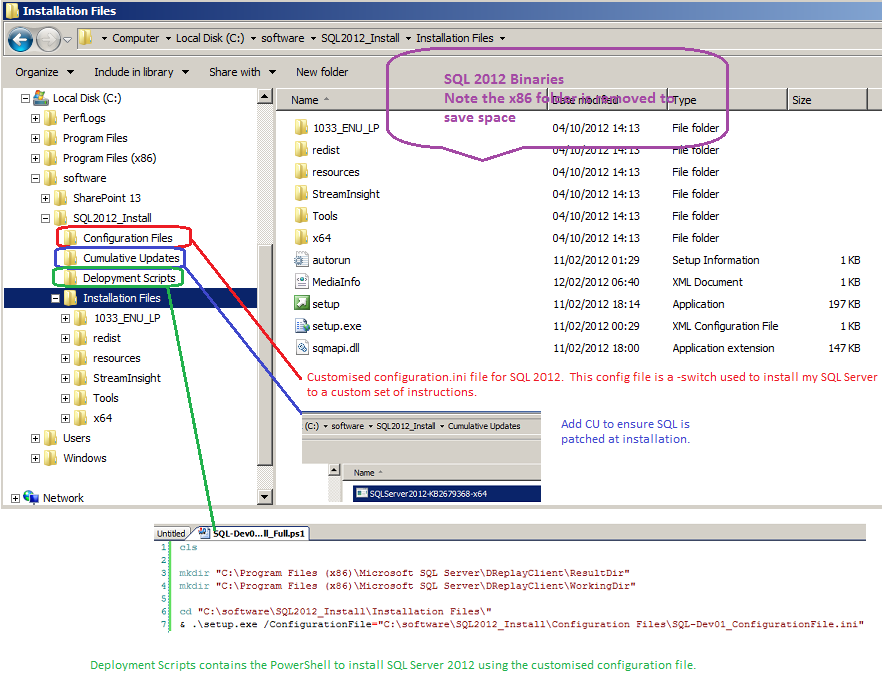882x689 pixels.
Task: Open the Configuration Files folder in the tree
Action: [x=128, y=238]
